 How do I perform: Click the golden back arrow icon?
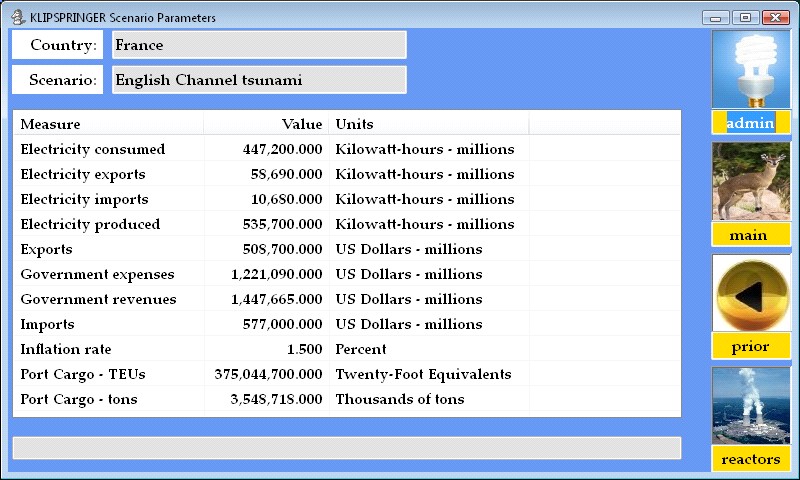(x=750, y=293)
